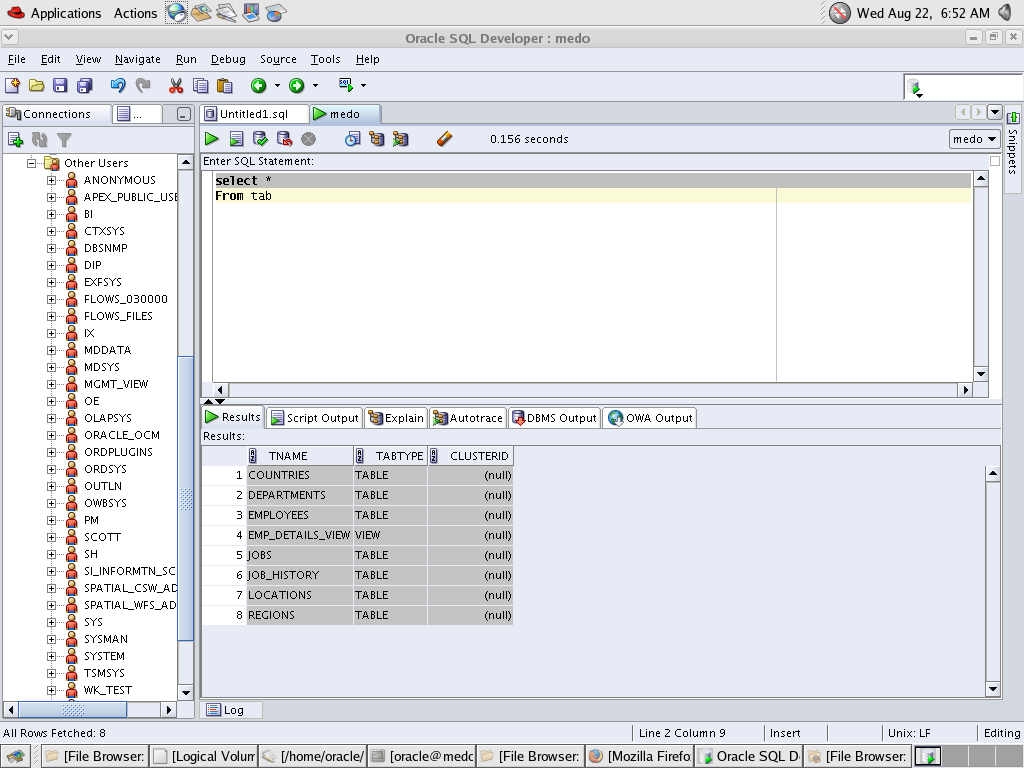This screenshot has width=1024, height=768.
Task: Click the Commit icon in worksheet toolbar
Action: 260,139
